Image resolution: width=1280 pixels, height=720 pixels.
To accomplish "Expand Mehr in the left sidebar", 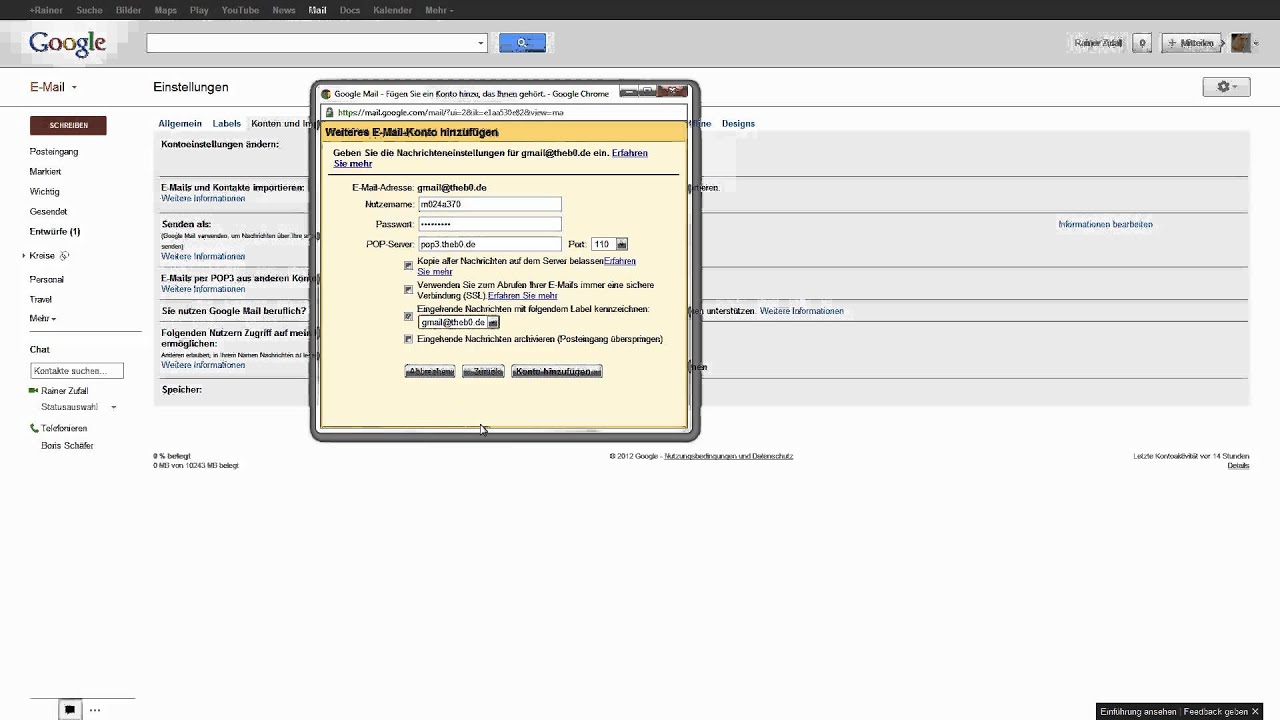I will coord(43,319).
